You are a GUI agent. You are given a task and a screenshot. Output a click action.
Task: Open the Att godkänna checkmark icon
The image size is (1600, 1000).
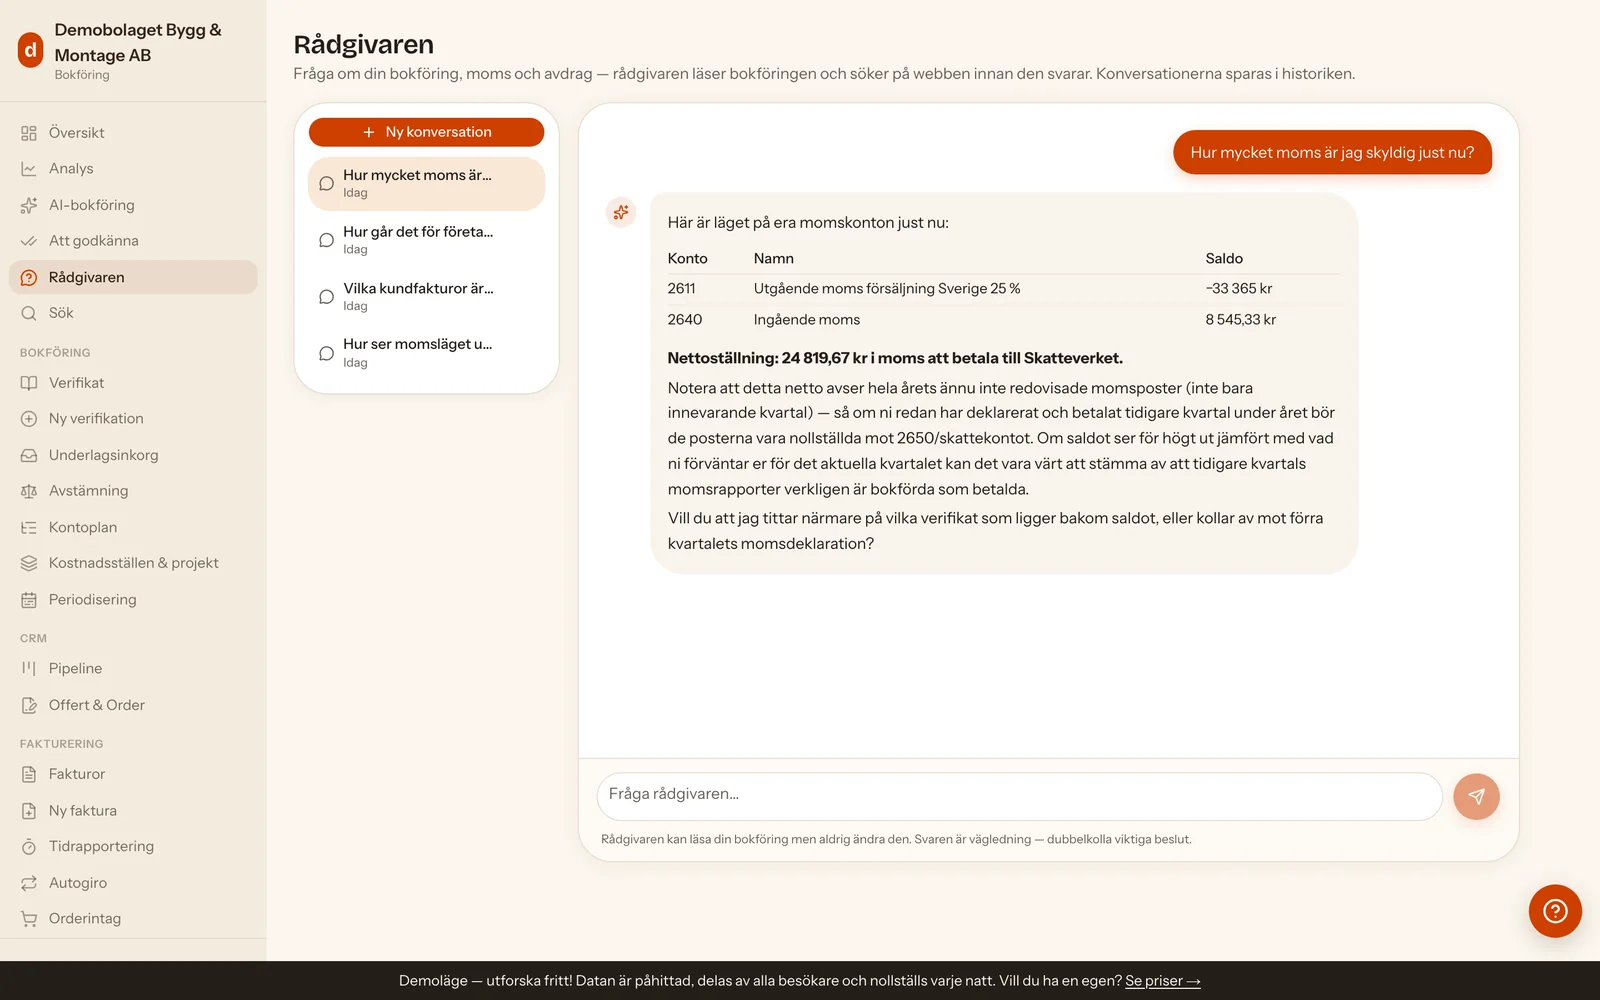tap(29, 241)
